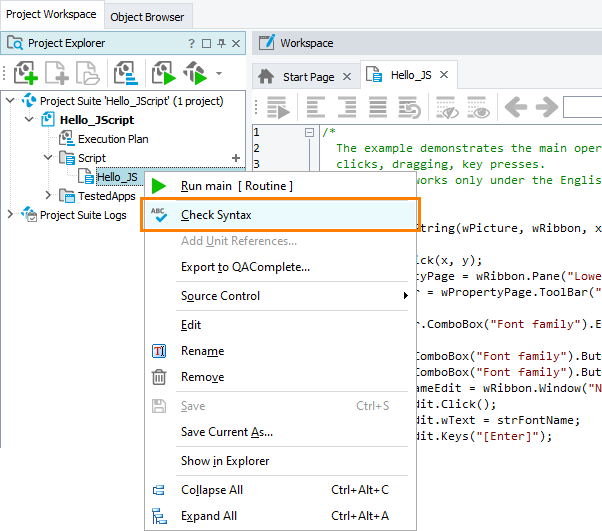Expand the Project Suite Logs node

[x=11, y=215]
